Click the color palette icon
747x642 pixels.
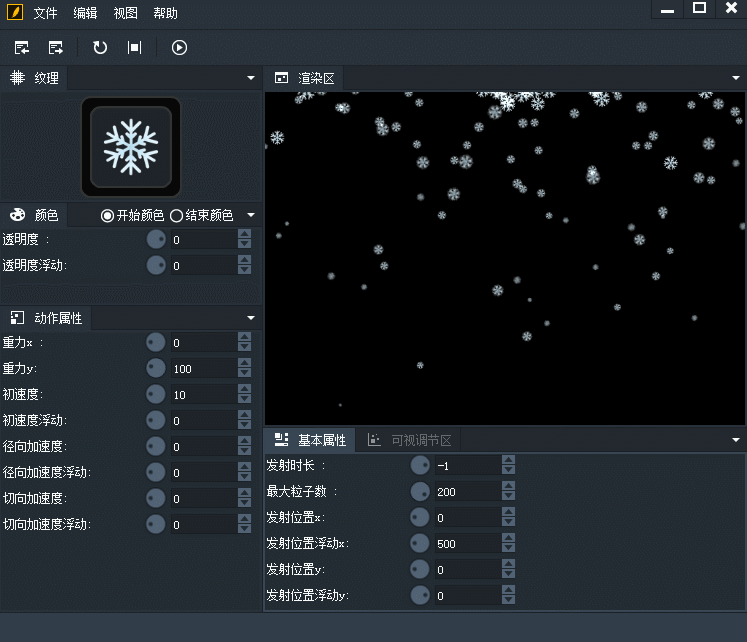[x=18, y=215]
